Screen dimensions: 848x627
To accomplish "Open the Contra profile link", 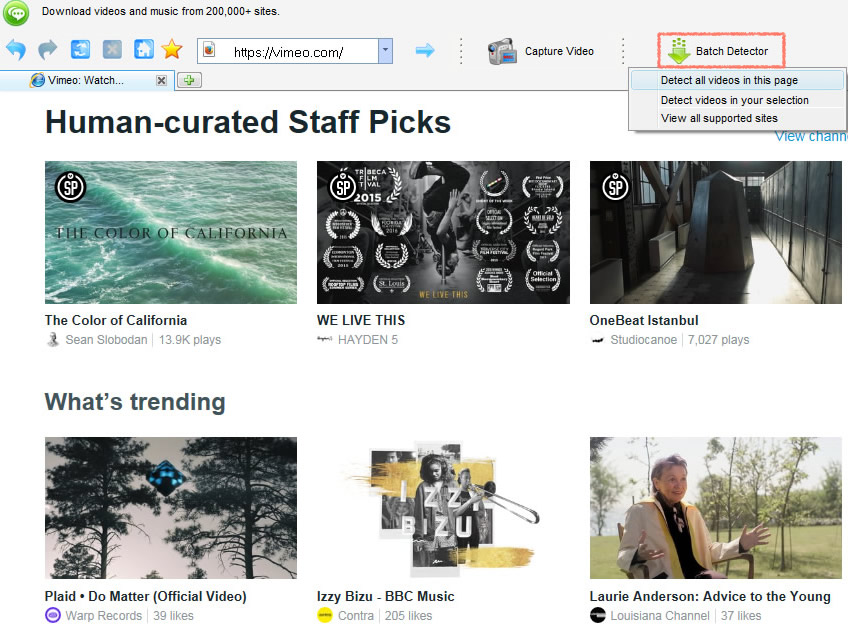I will (x=356, y=616).
